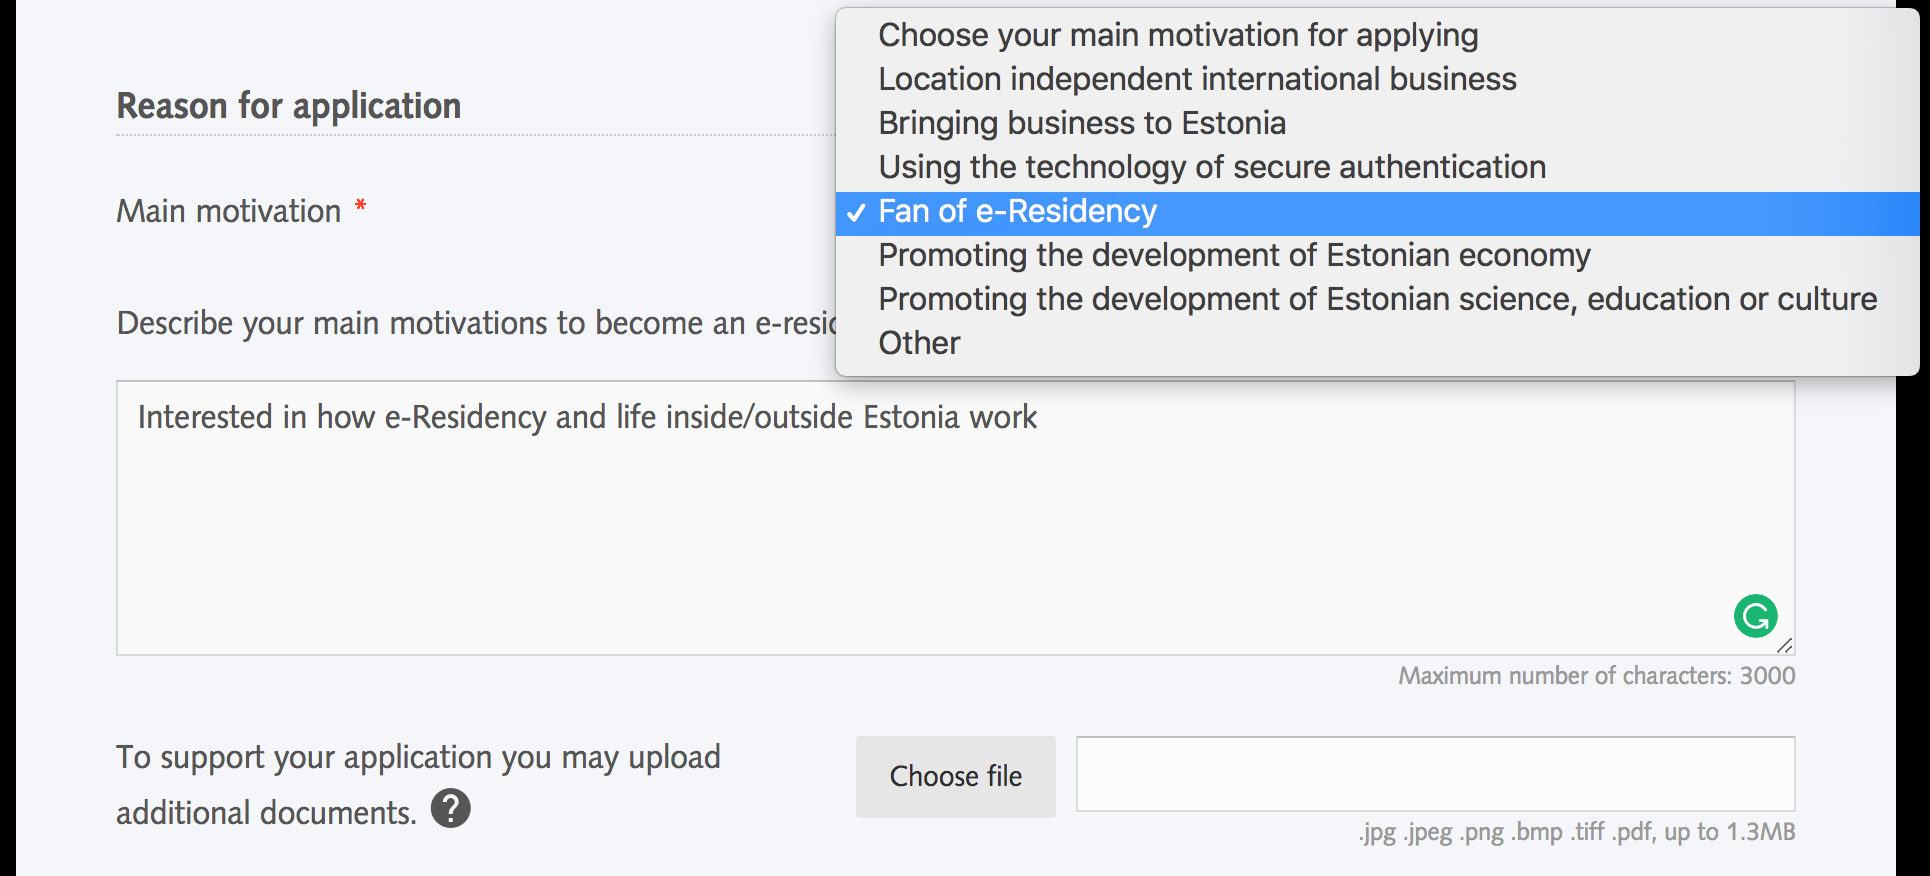Select Estonian science, education or culture option
Screen dimensions: 1930x876
click(x=1377, y=299)
